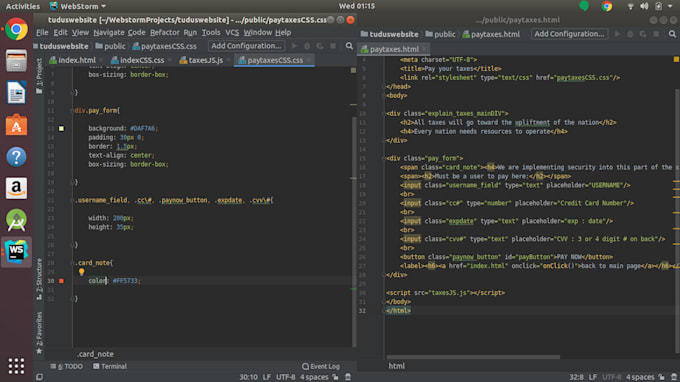Change 4 spaces indent in left status bar
The height and width of the screenshot is (382, 680).
click(x=314, y=377)
